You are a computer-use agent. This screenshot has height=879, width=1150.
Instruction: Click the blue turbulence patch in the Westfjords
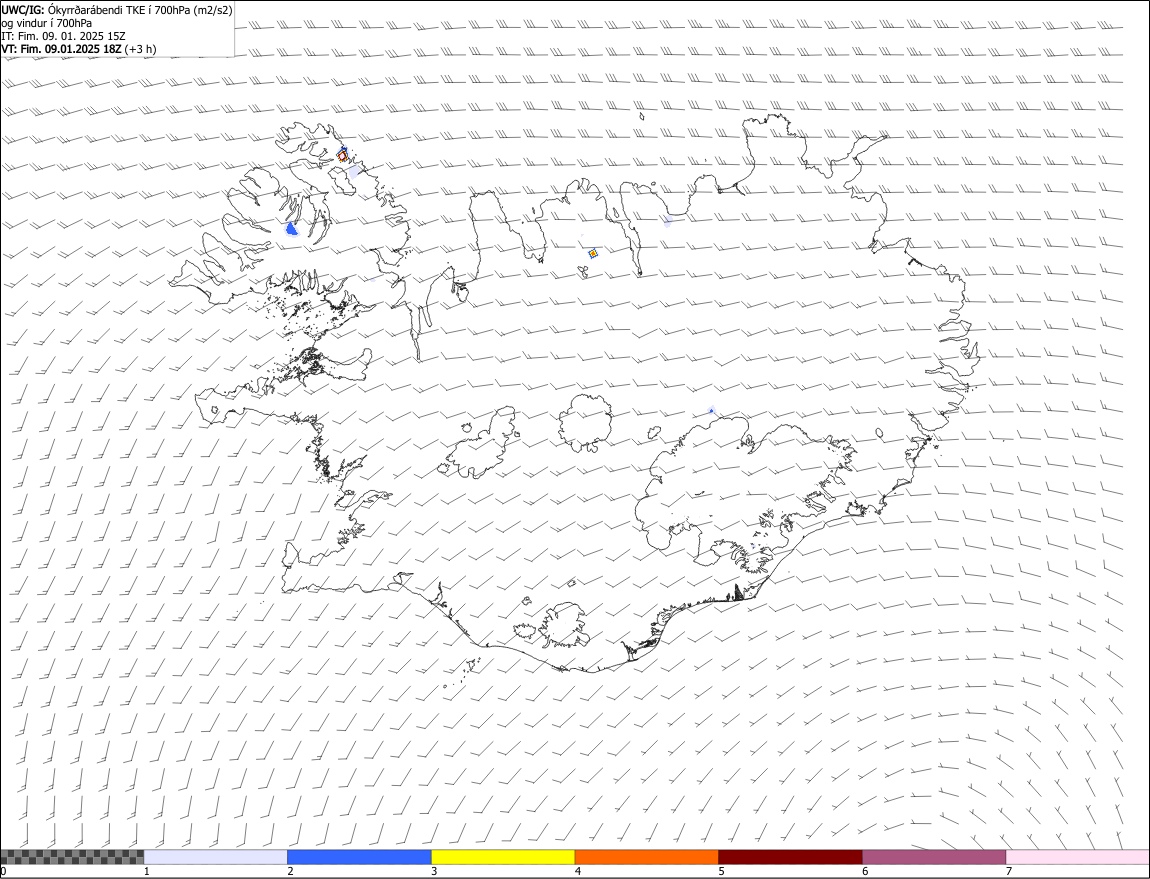292,230
